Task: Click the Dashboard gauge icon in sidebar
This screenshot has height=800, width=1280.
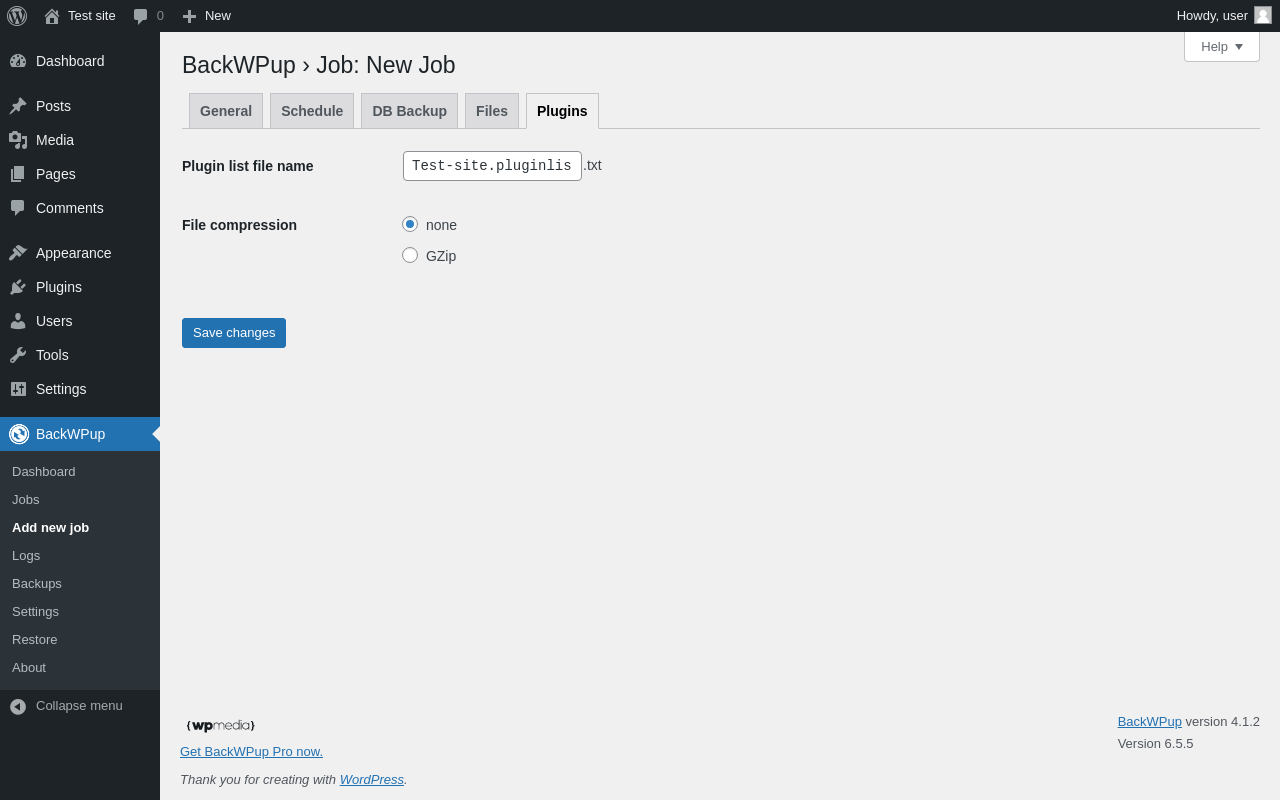Action: coord(18,61)
